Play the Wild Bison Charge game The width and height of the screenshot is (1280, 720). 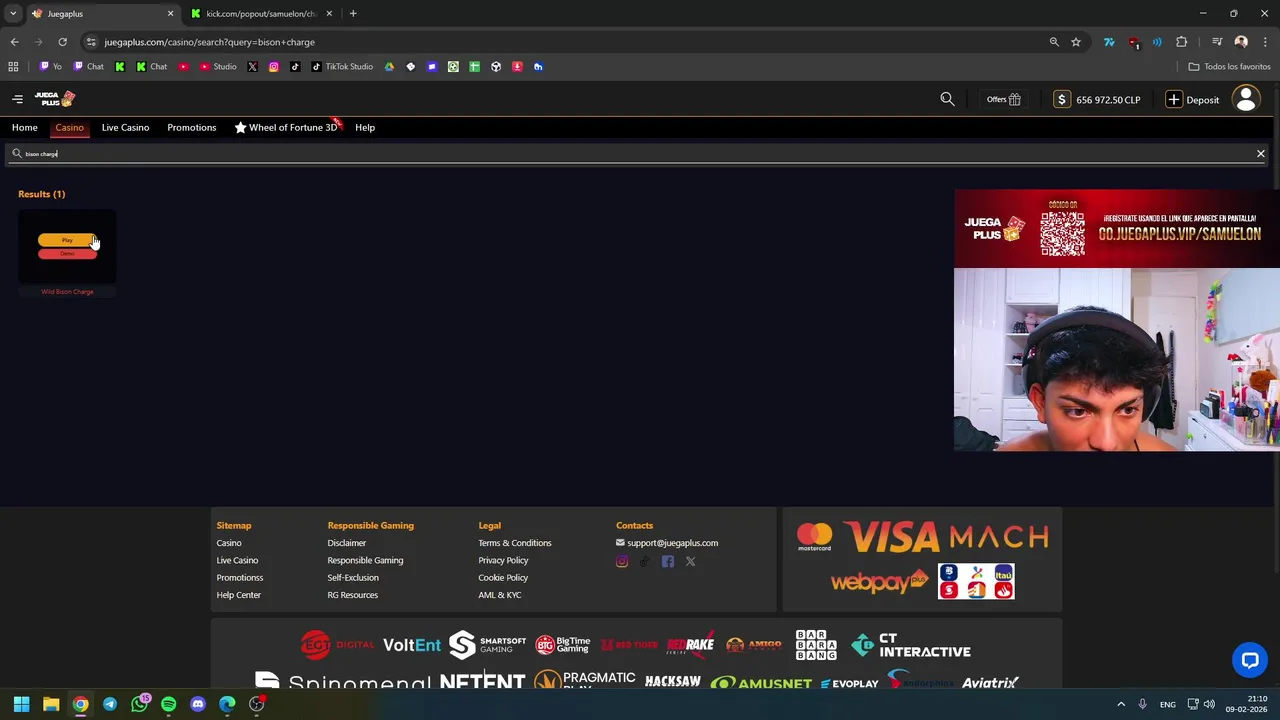pyautogui.click(x=67, y=240)
